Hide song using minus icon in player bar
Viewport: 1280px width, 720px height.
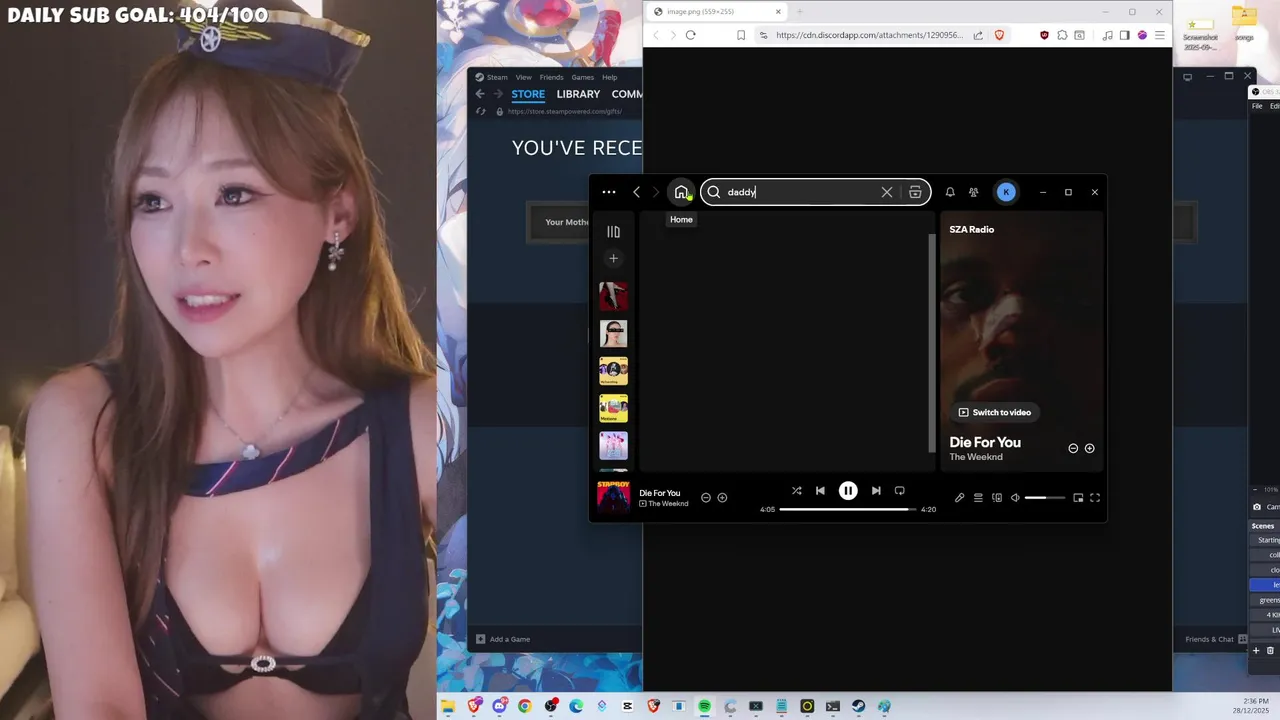point(705,497)
